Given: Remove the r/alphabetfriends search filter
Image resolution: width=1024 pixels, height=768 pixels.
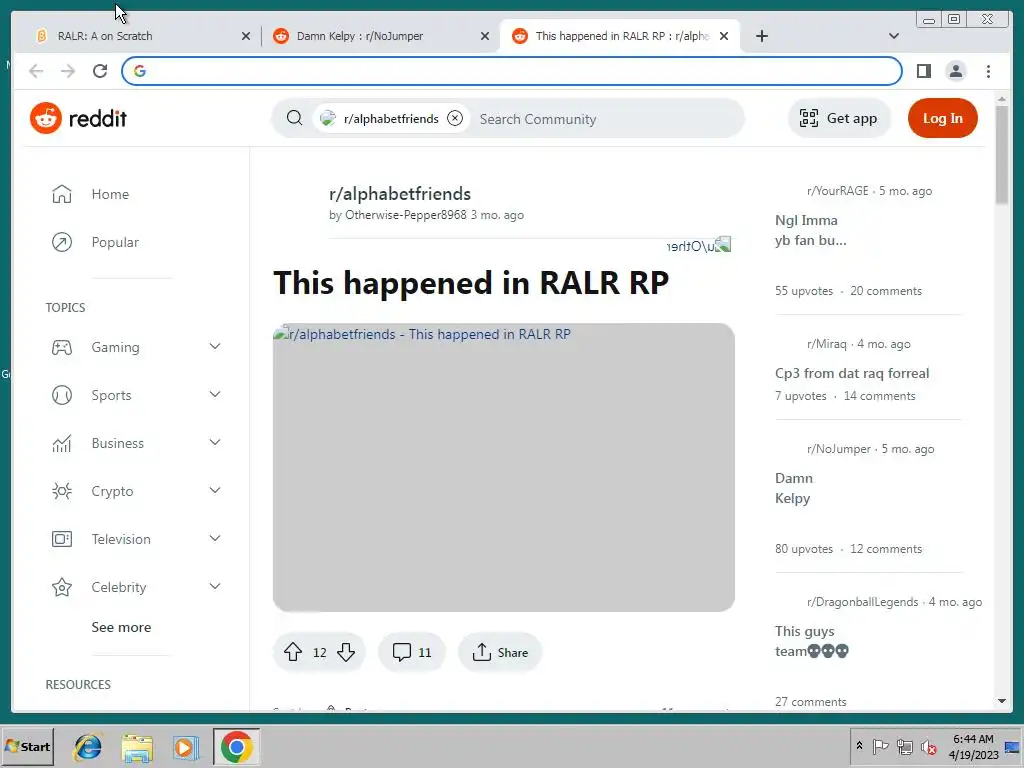Looking at the screenshot, I should click(x=455, y=118).
